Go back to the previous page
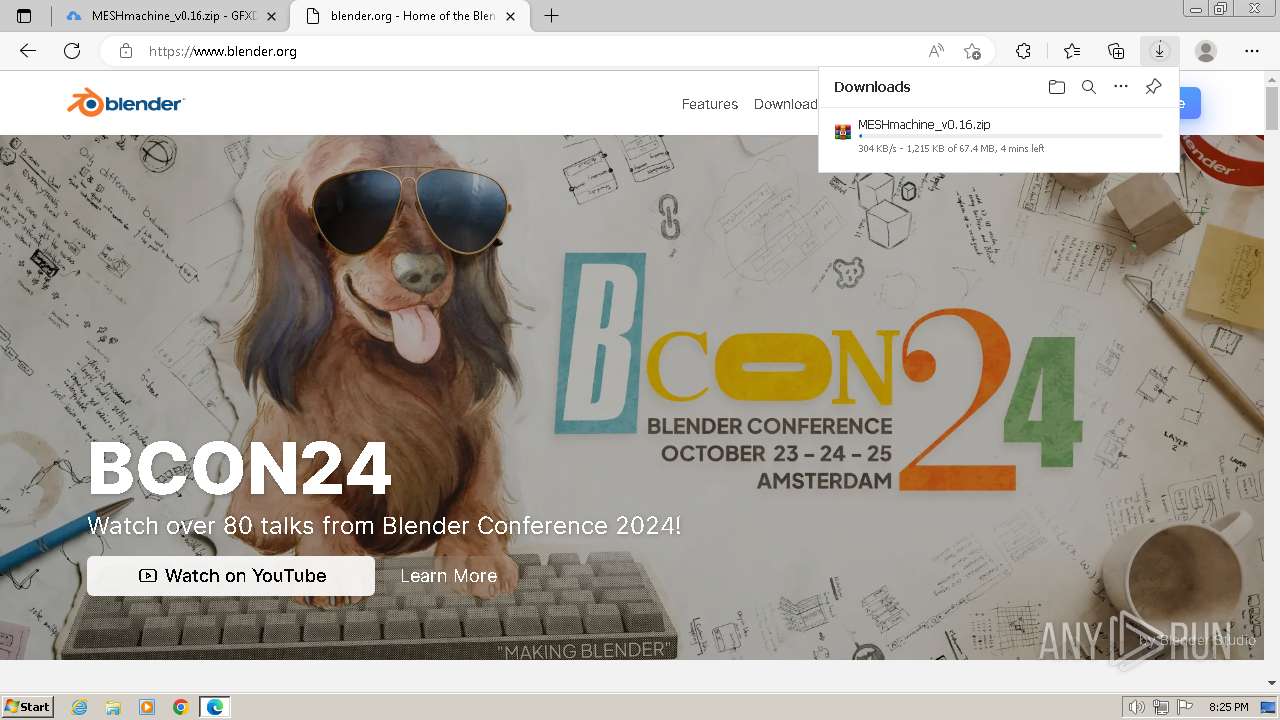 coord(28,51)
